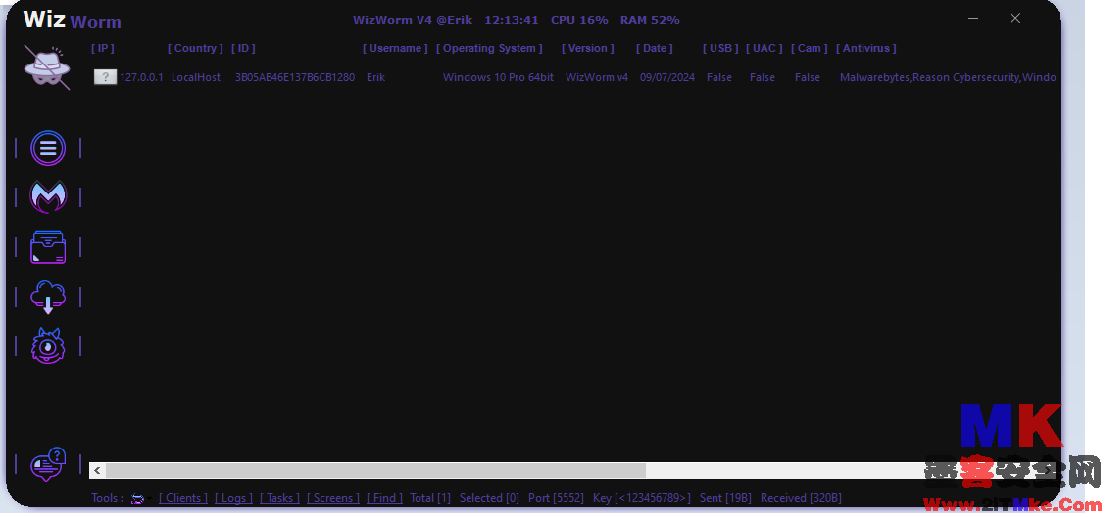Click the Antivirus column header
This screenshot has height=517, width=1107.
[x=866, y=48]
